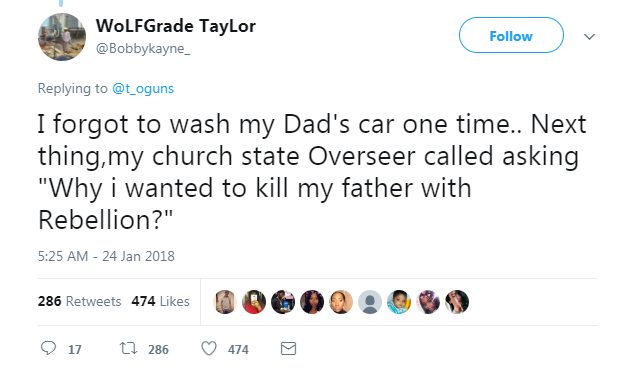Click the @Bobbykayne_ handle
This screenshot has width=635, height=381.
[x=143, y=49]
